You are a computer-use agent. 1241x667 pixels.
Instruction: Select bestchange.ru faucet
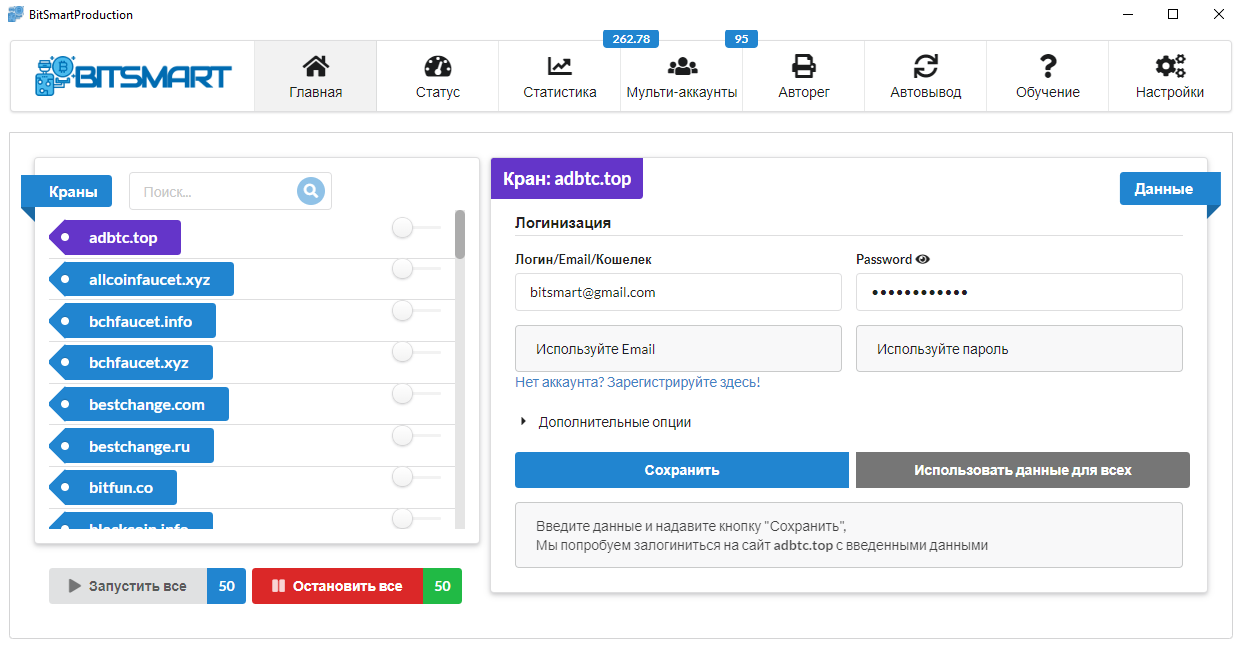(131, 446)
